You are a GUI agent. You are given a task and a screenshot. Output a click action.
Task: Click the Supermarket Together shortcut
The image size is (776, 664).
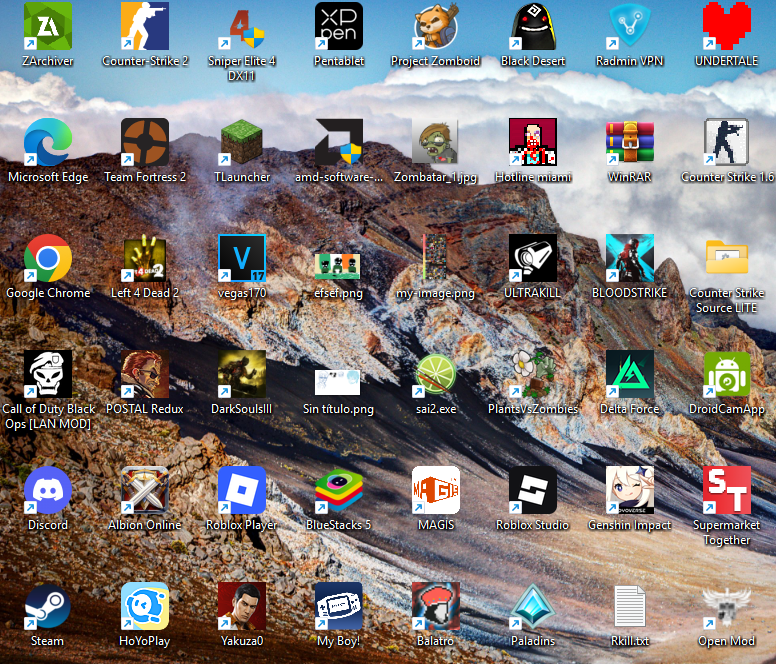pos(727,489)
